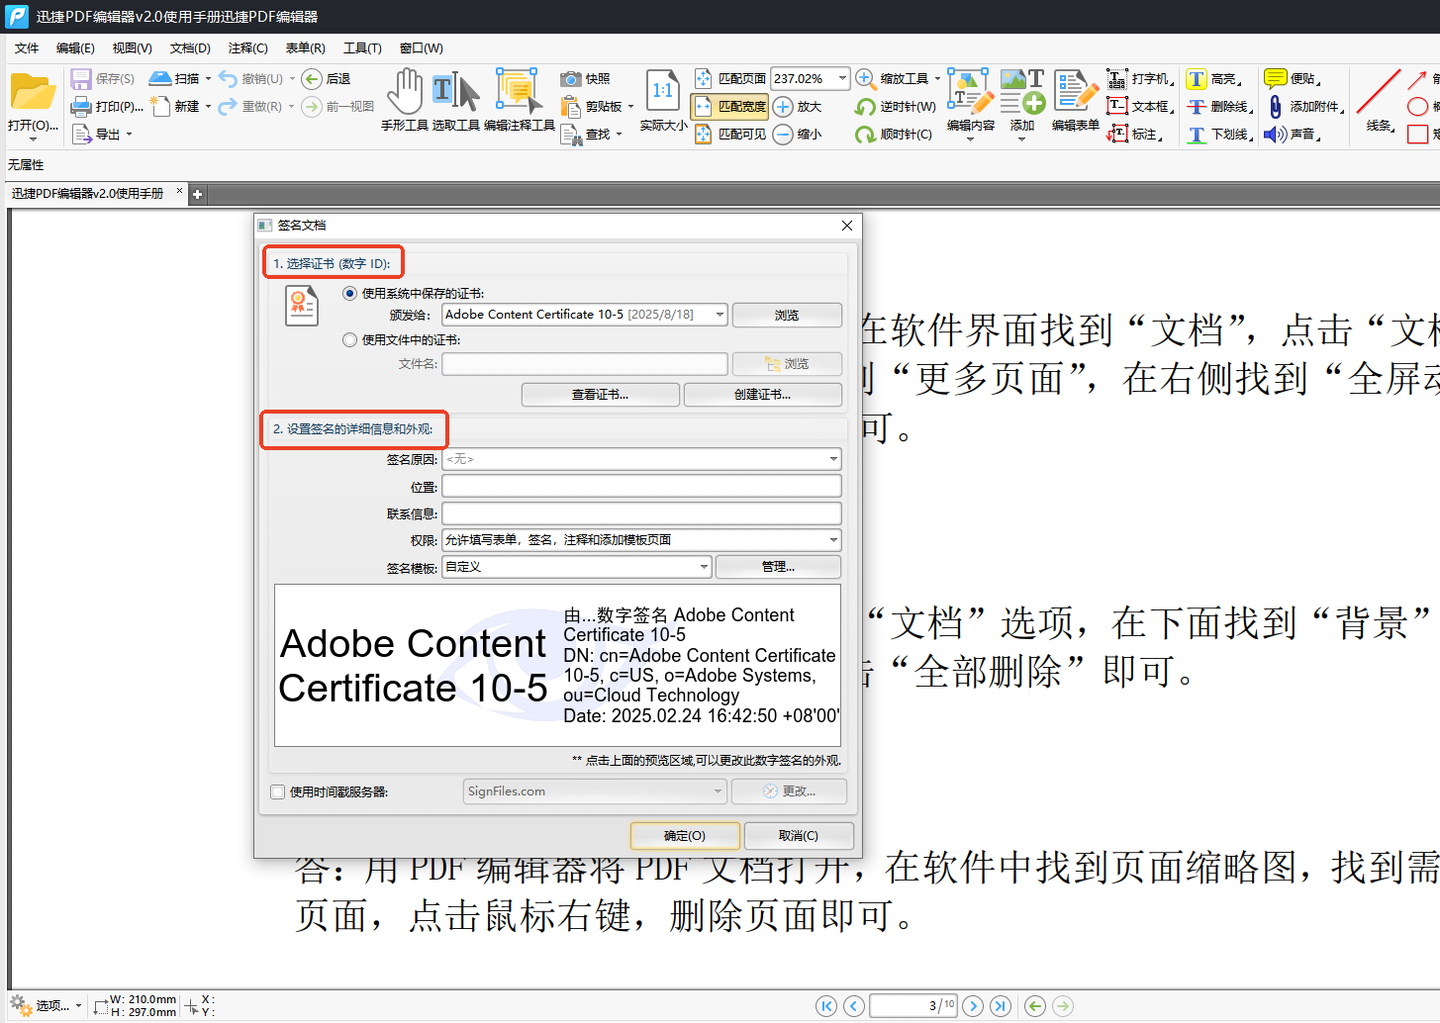Select the 下划线 underline tool

1219,134
